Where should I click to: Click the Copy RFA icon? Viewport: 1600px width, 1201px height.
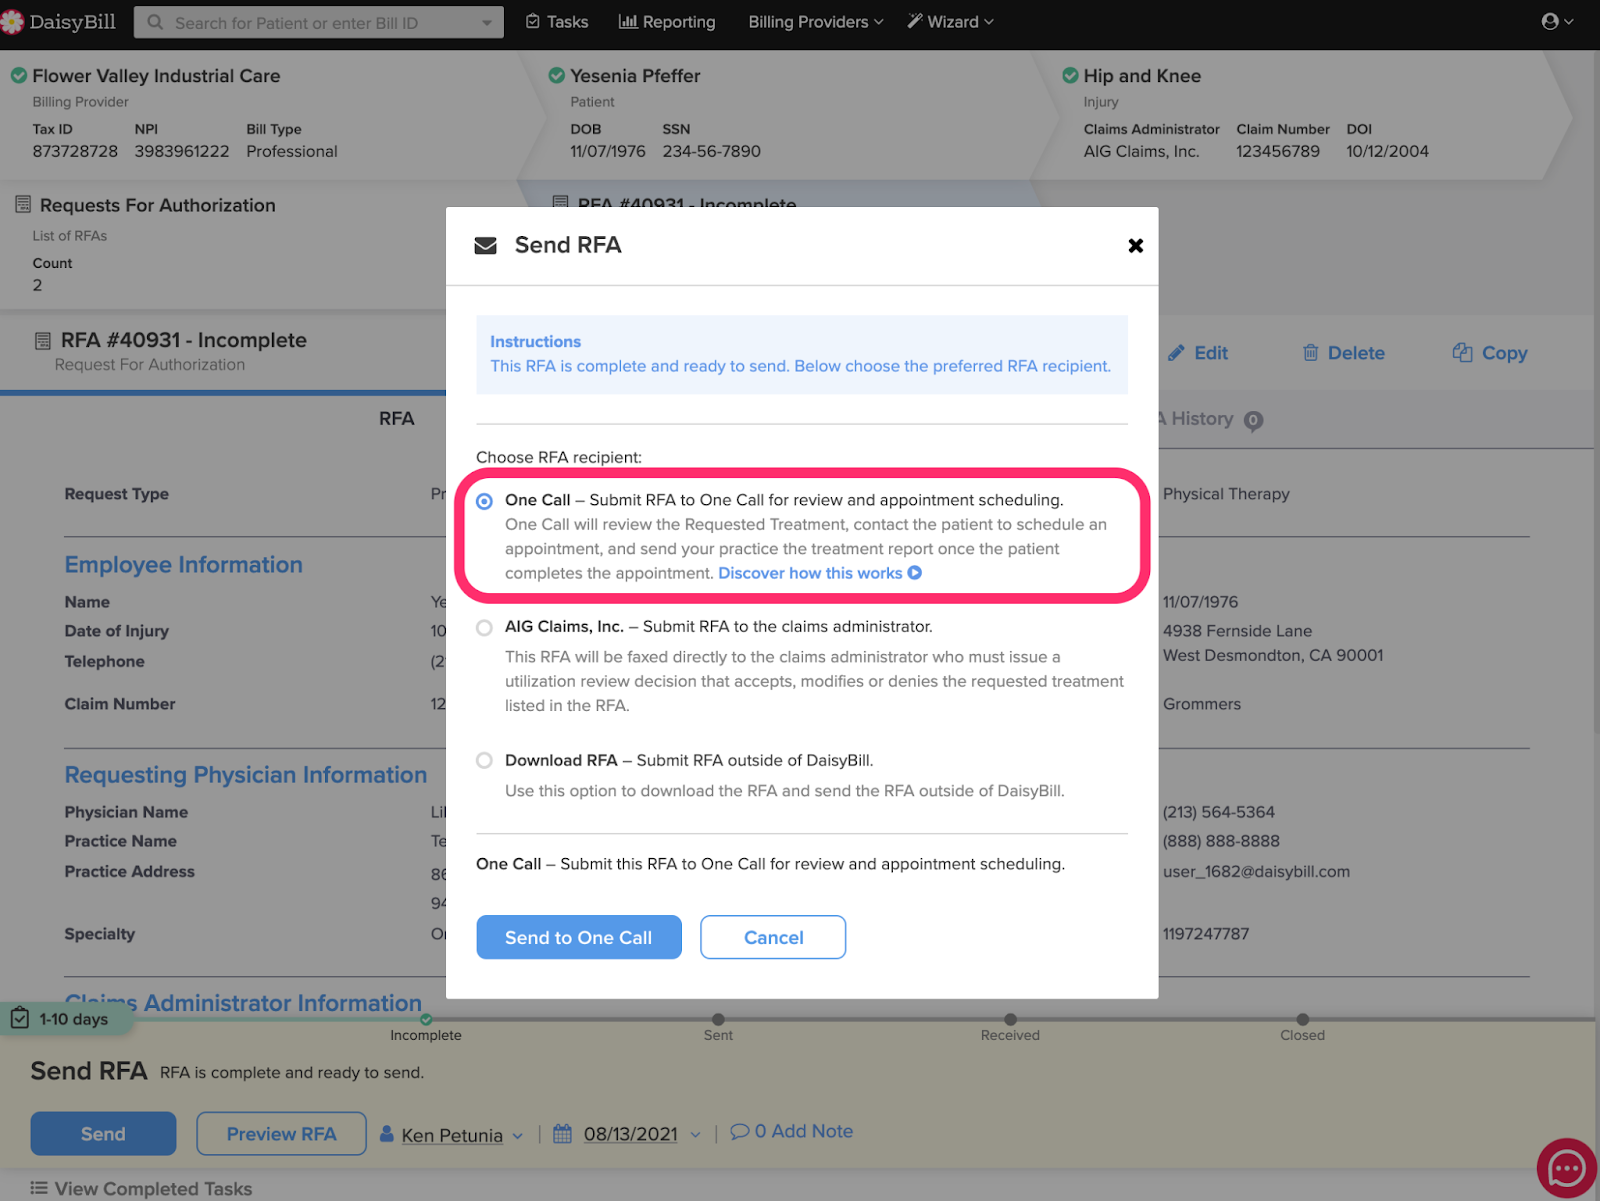click(x=1462, y=353)
